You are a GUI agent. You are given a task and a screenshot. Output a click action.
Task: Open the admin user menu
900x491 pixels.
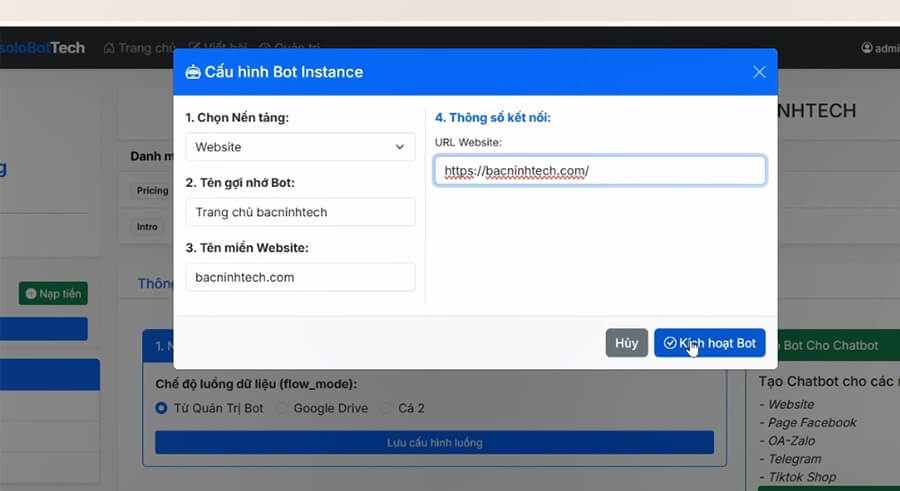pyautogui.click(x=880, y=48)
